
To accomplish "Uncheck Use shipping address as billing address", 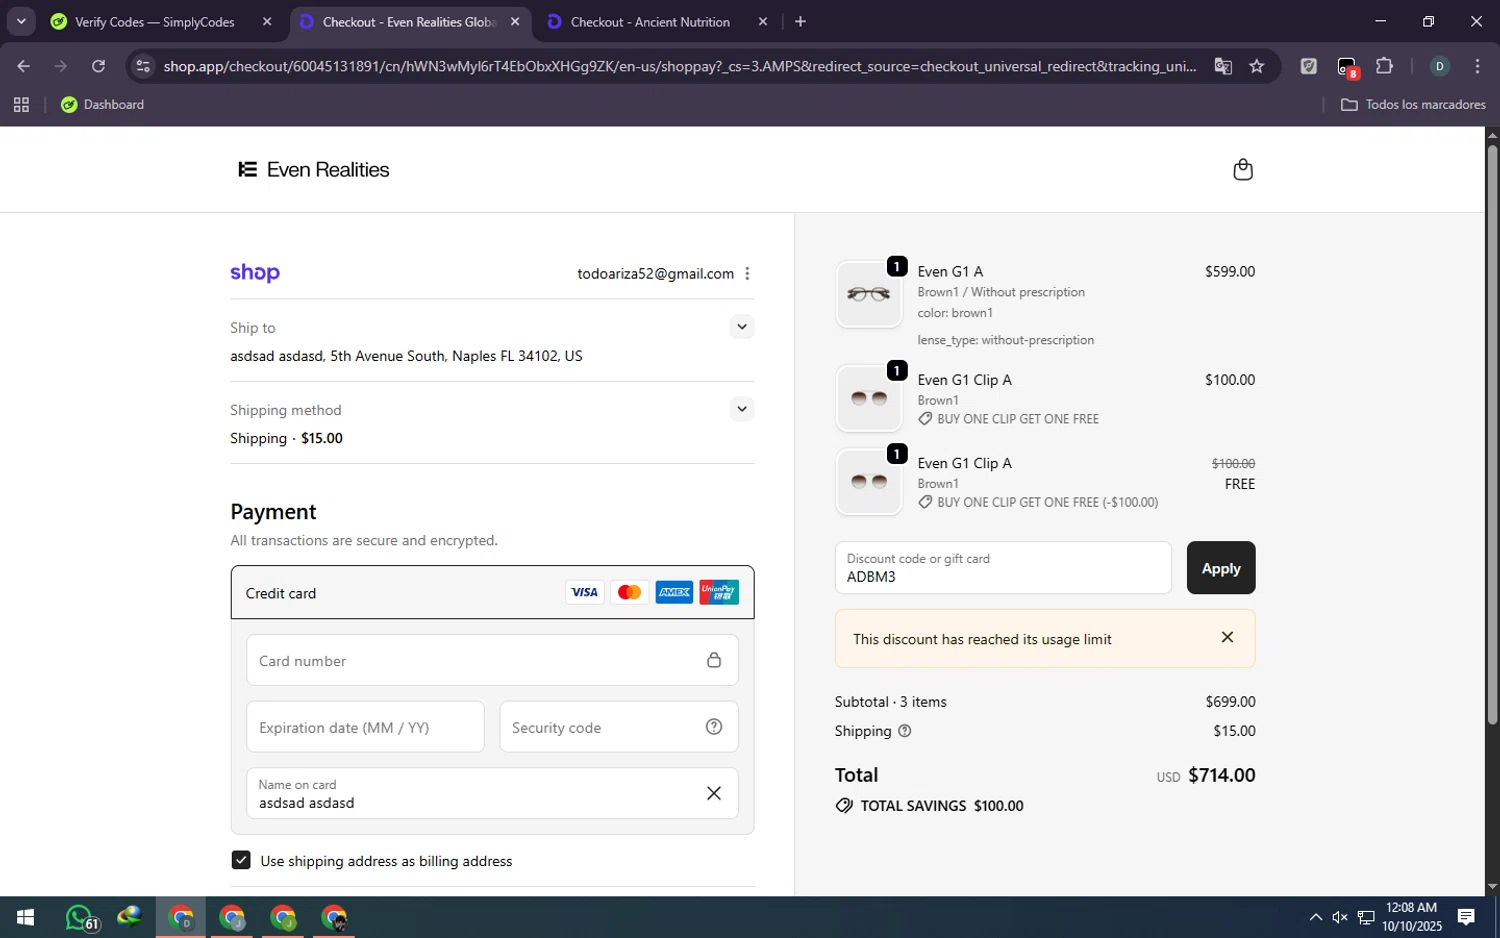I will point(241,860).
